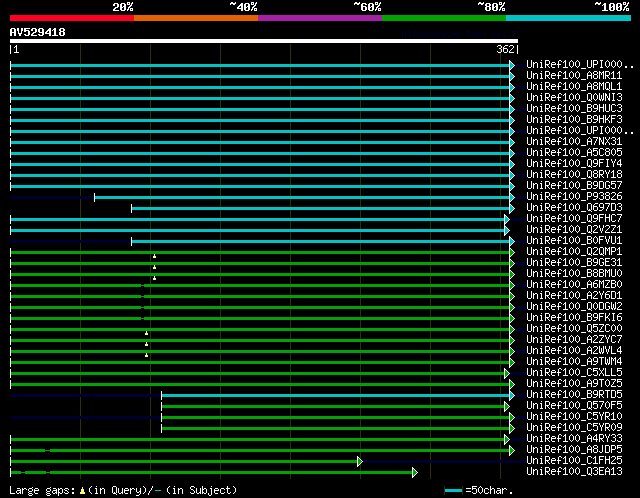Click the UniRef100_C5YR10 label

(574, 417)
